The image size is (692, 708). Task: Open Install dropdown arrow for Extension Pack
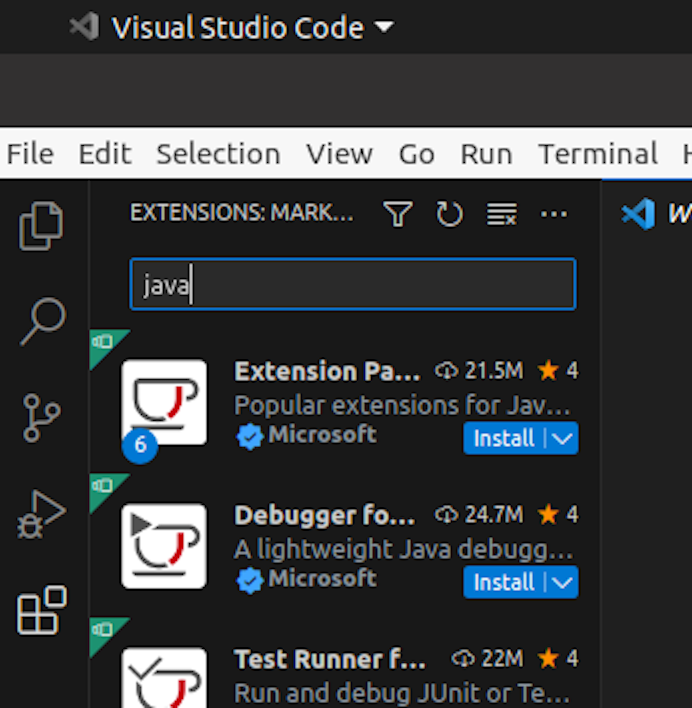point(562,438)
